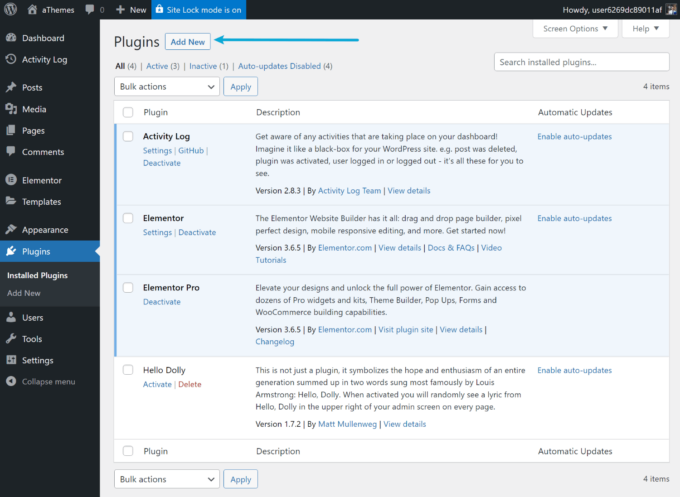Open the top Bulk actions dropdown
Viewport: 680px width, 497px height.
pos(167,86)
